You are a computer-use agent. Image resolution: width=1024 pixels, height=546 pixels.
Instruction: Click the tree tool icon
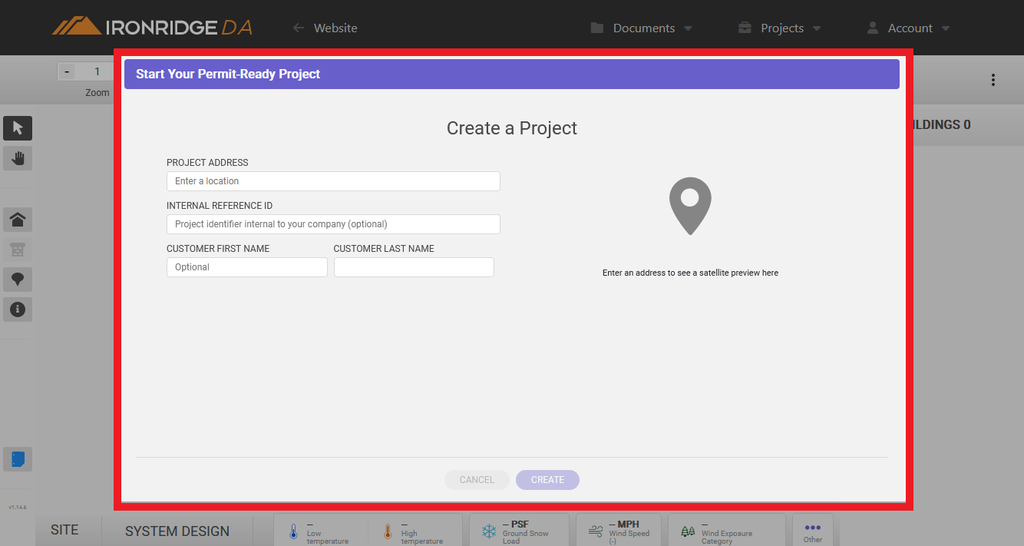[x=18, y=279]
